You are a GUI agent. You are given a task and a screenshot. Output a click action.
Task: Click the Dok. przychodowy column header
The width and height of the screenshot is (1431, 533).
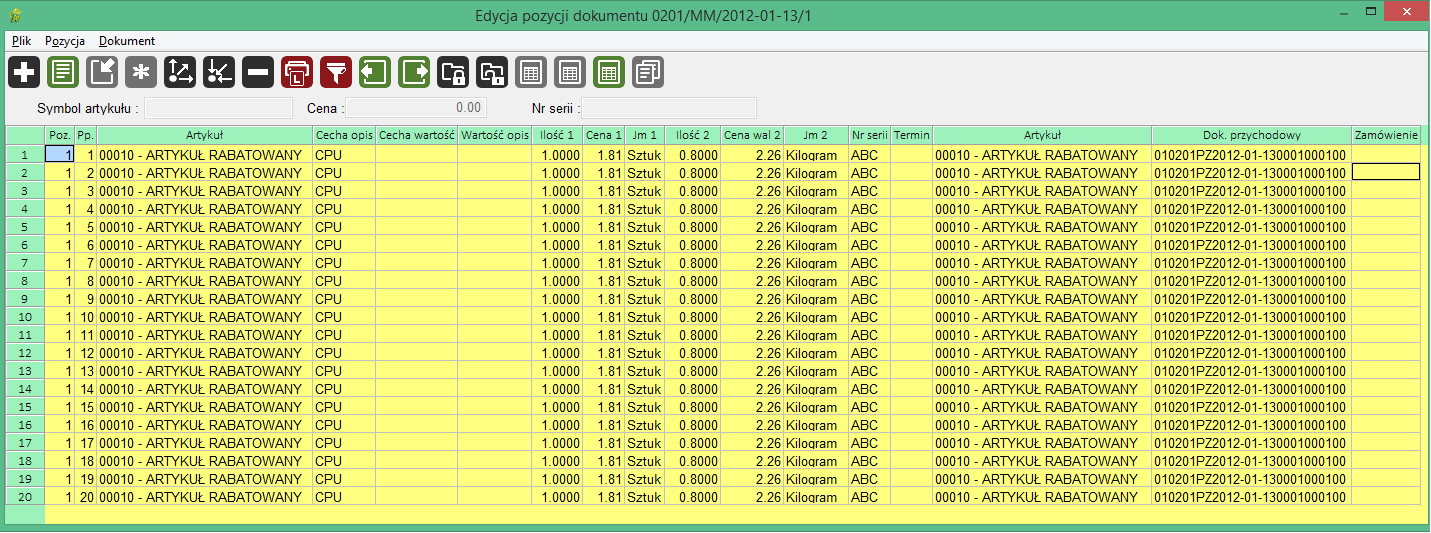pyautogui.click(x=1251, y=135)
